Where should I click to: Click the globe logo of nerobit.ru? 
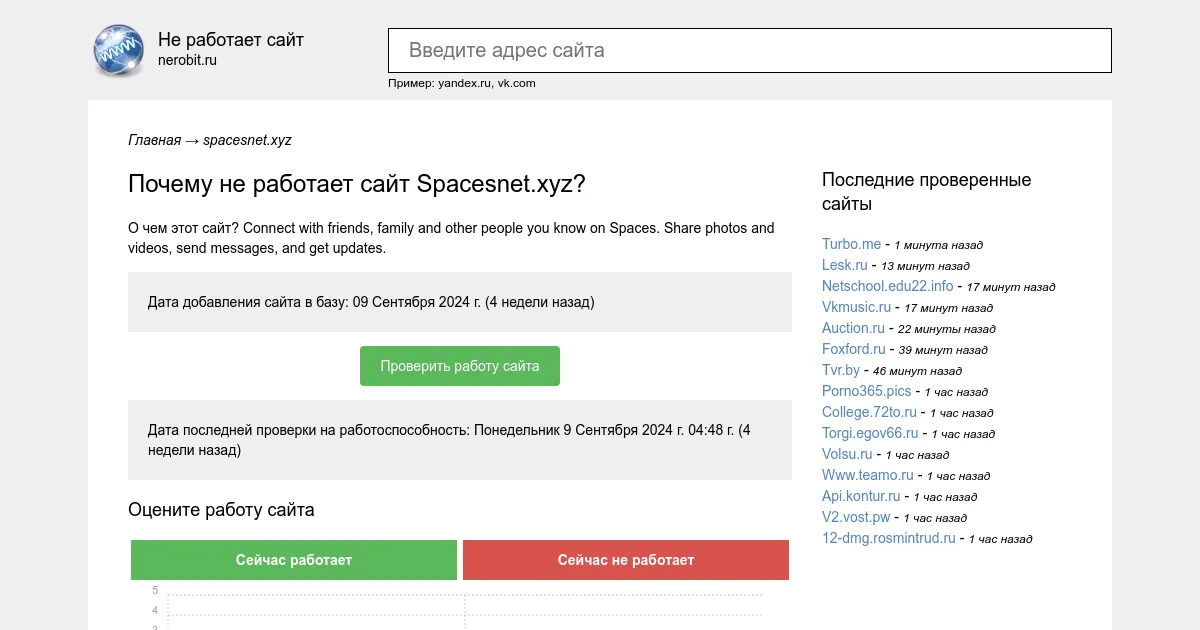point(117,50)
